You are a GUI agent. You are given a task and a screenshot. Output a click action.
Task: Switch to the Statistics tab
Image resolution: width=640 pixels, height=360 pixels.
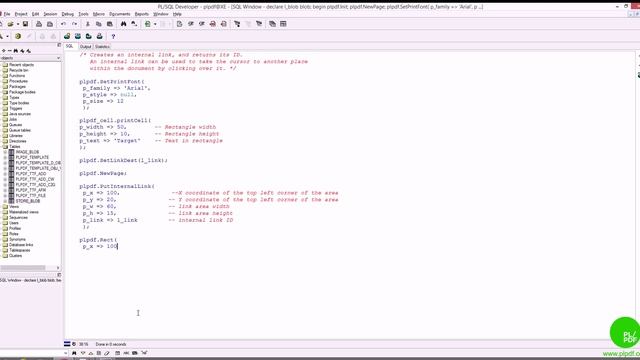coord(102,47)
